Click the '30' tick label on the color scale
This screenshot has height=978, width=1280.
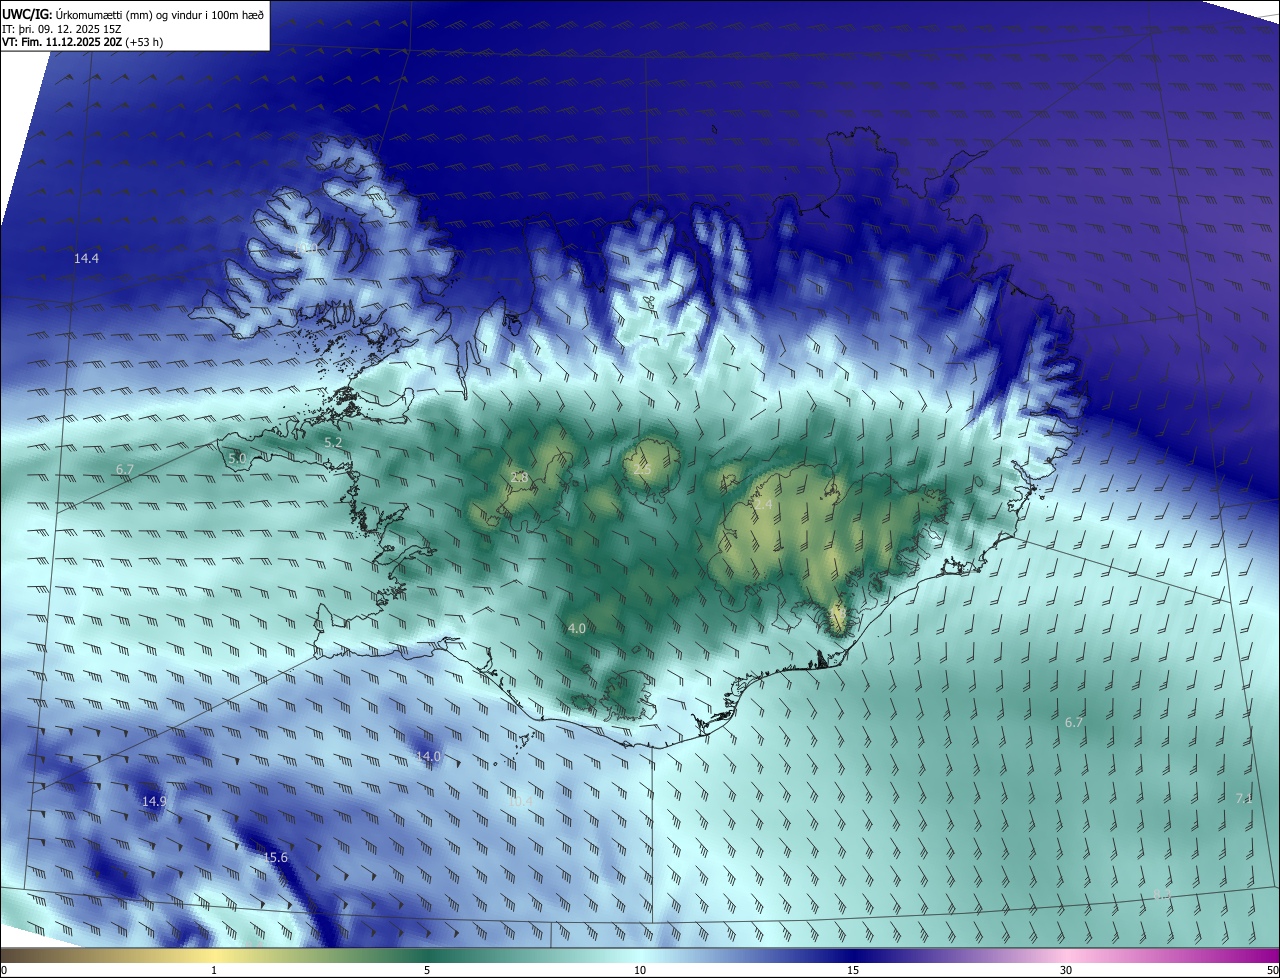1066,970
